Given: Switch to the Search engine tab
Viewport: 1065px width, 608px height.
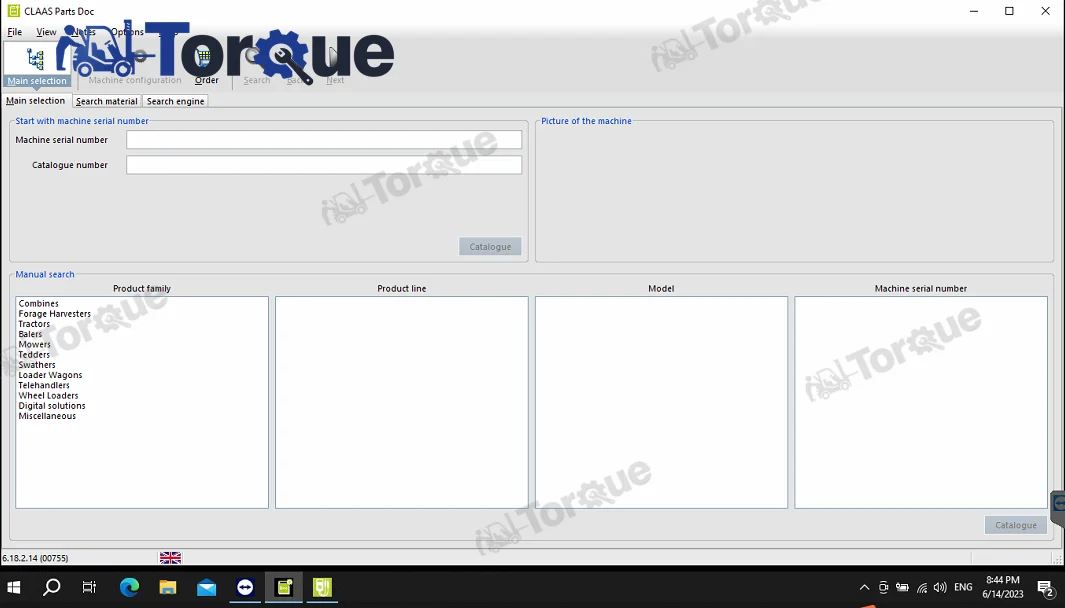Looking at the screenshot, I should 175,101.
